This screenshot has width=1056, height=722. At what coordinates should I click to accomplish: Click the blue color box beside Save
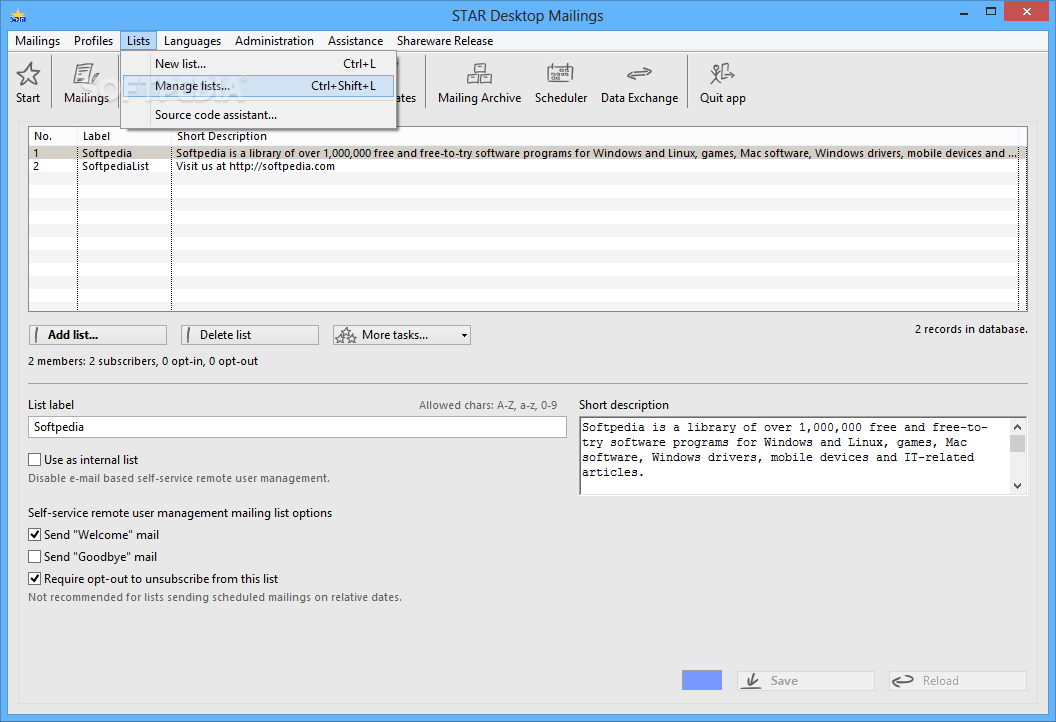(x=702, y=680)
